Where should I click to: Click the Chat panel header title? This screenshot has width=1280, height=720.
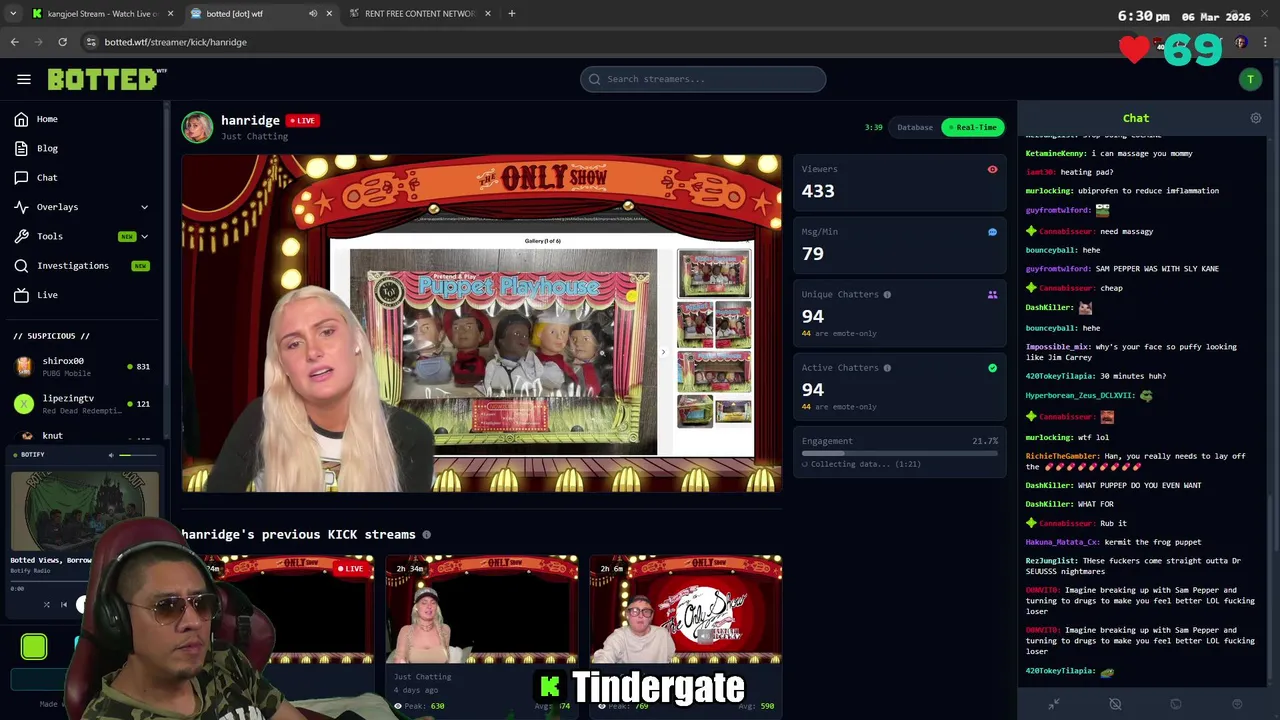pos(1136,118)
